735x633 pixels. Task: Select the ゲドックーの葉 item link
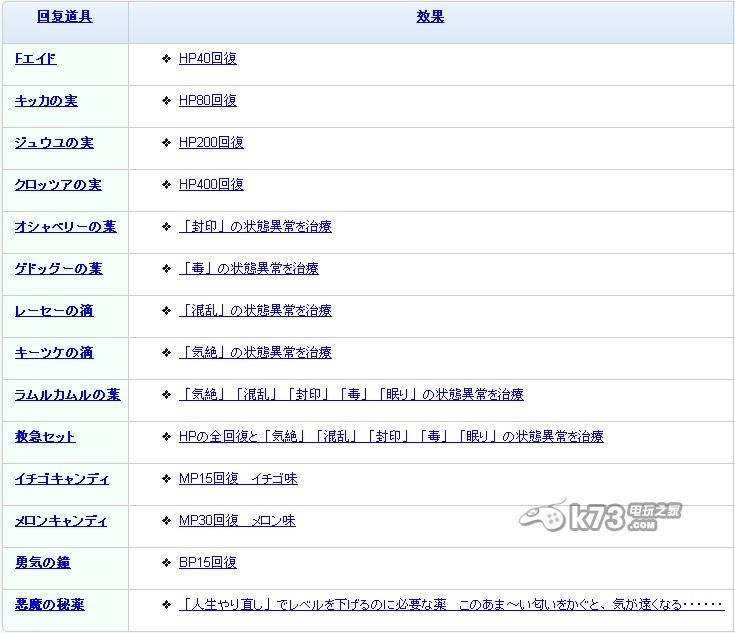(x=58, y=269)
